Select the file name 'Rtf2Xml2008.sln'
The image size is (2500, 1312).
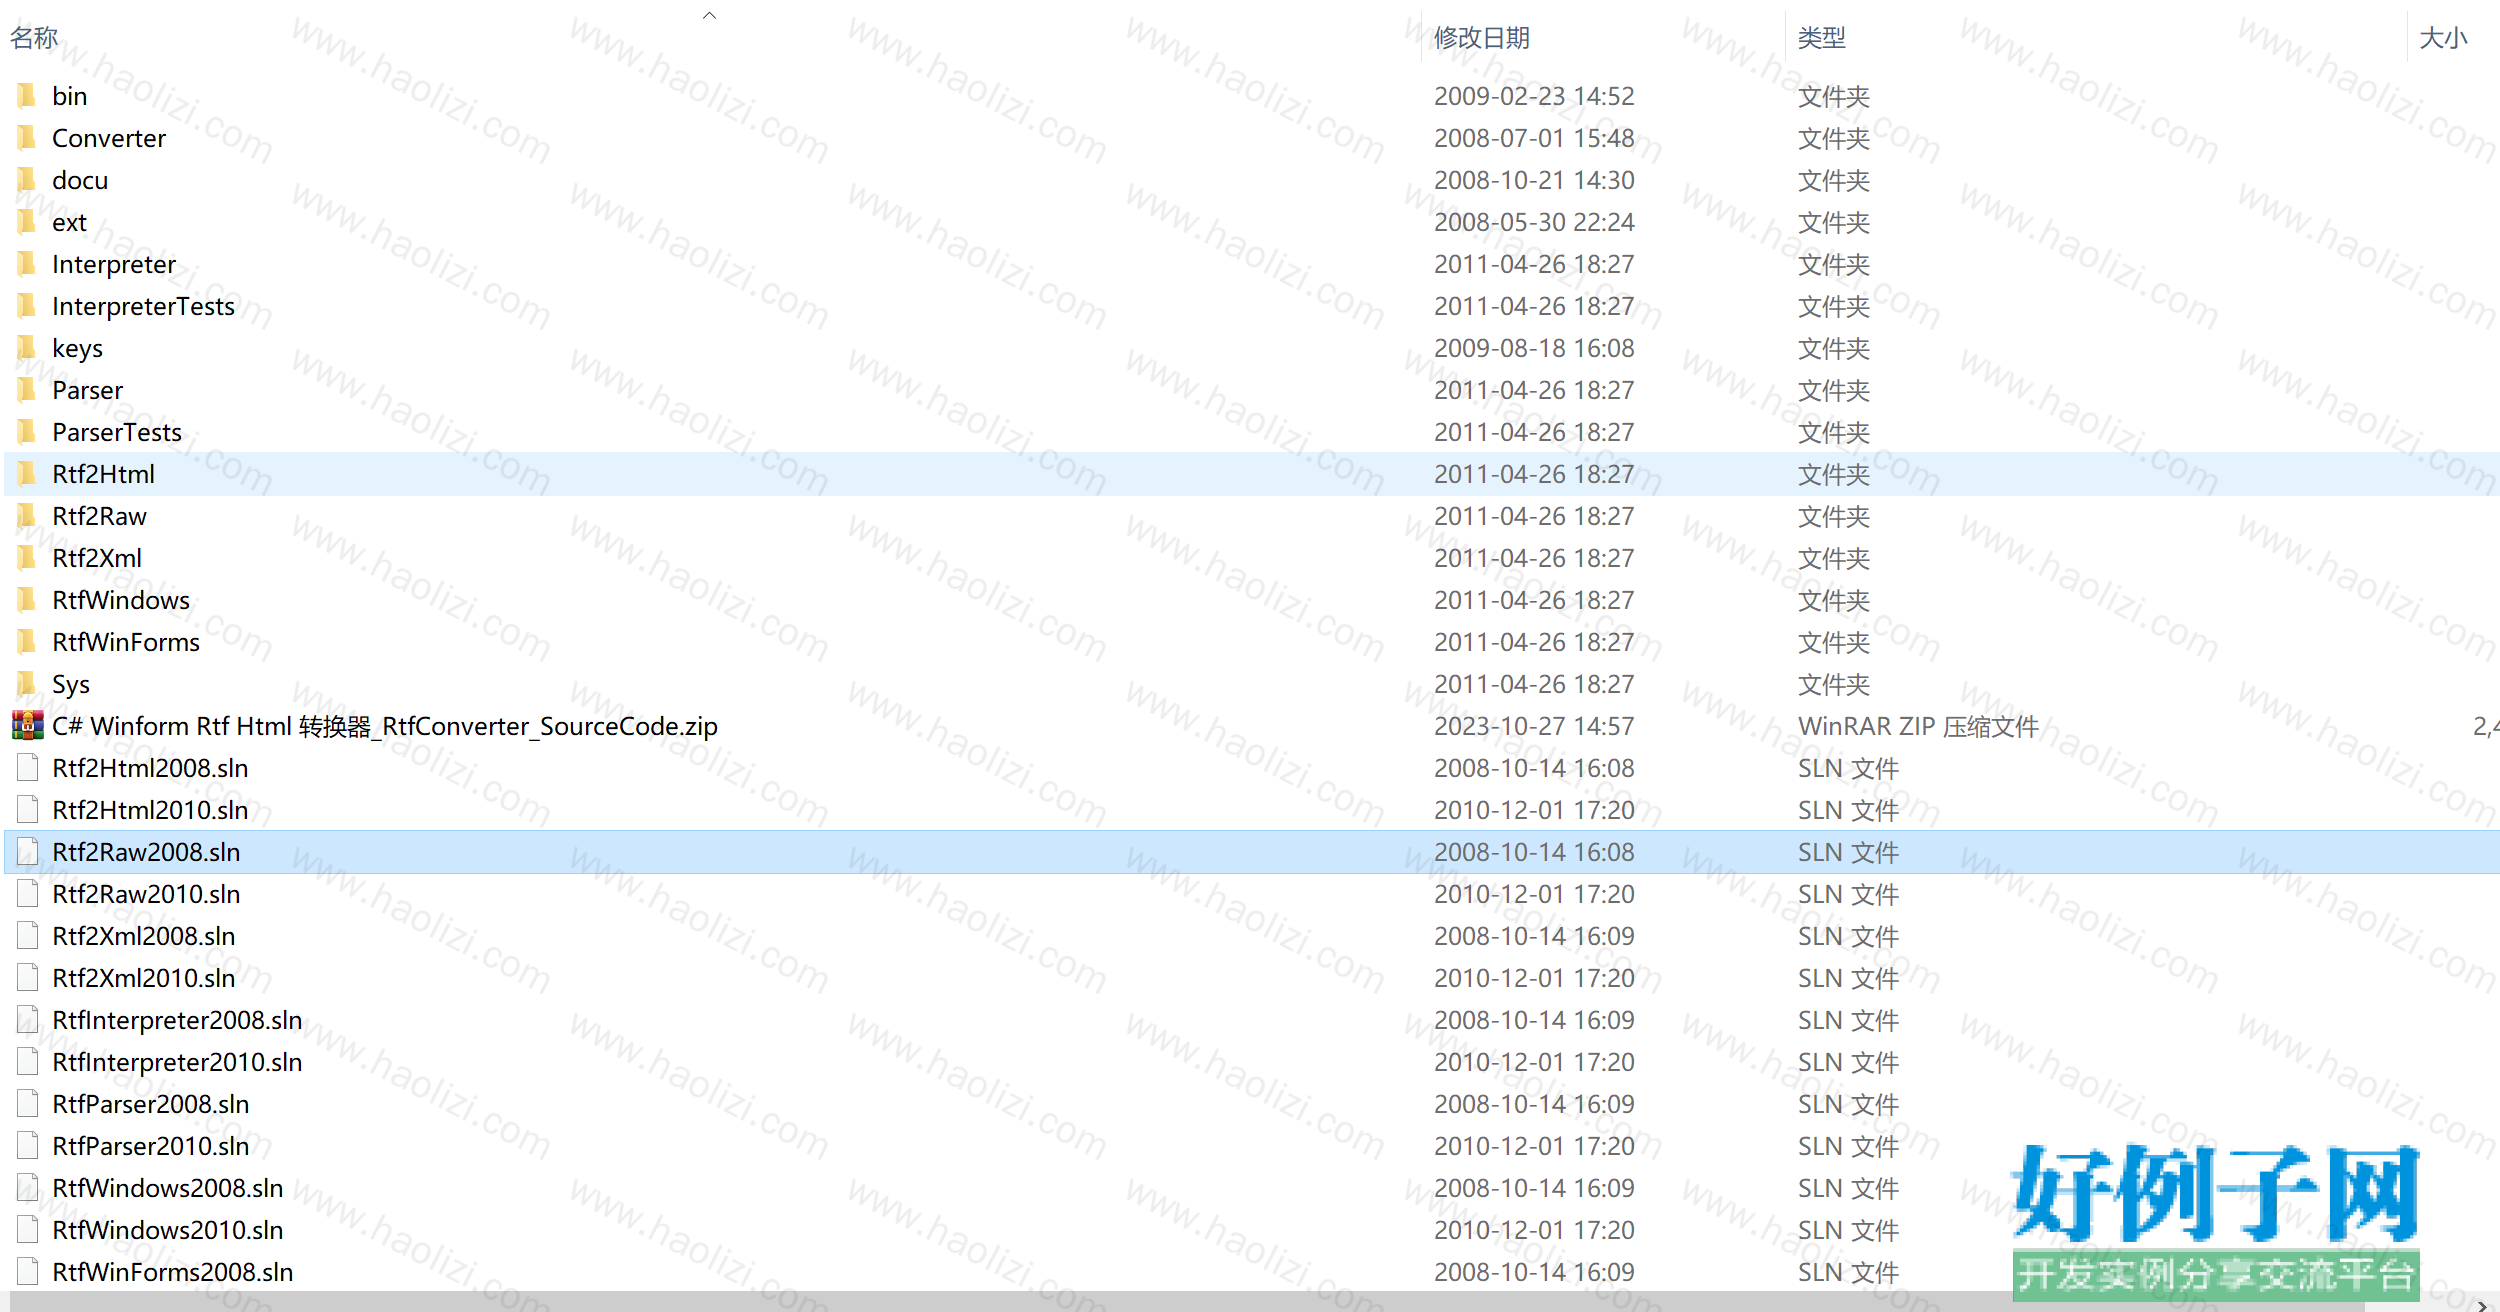point(144,936)
